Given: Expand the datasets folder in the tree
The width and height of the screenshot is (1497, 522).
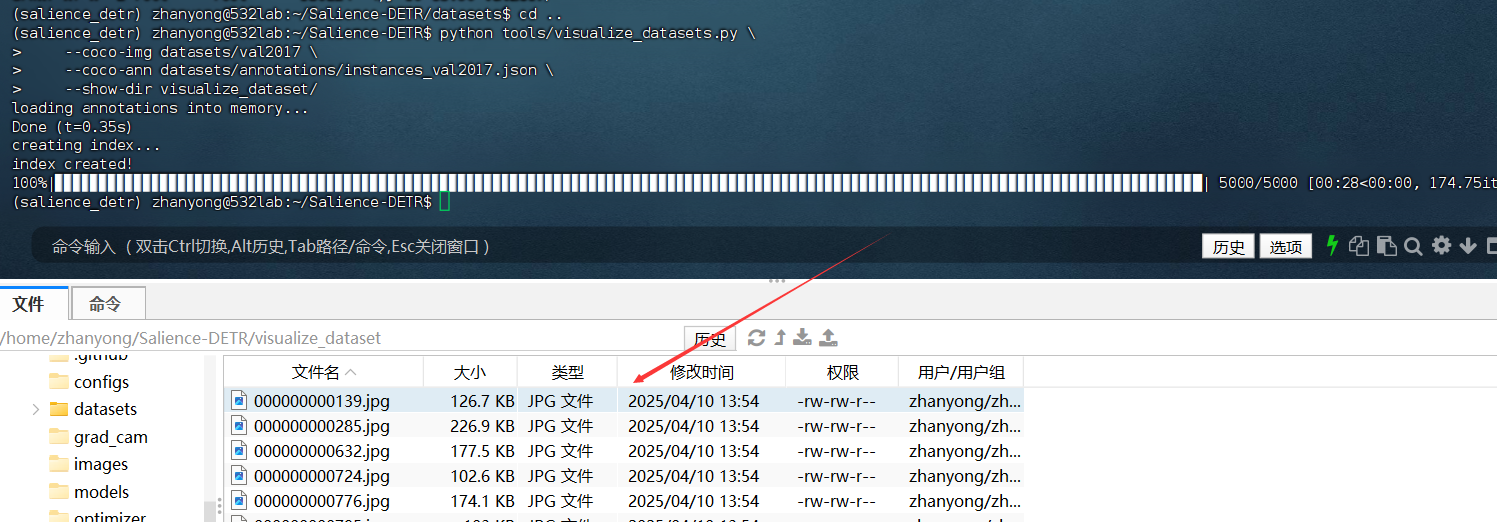Looking at the screenshot, I should [x=36, y=409].
